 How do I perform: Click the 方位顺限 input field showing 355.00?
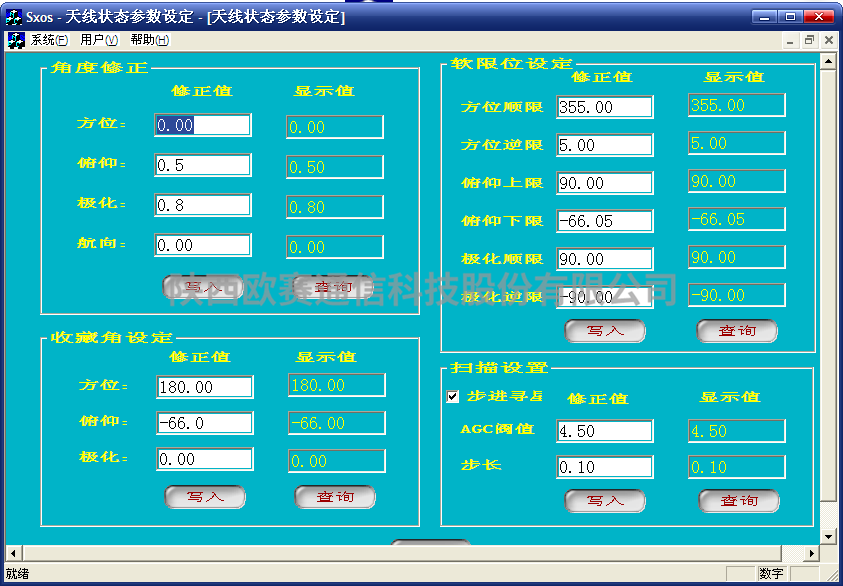click(x=605, y=107)
